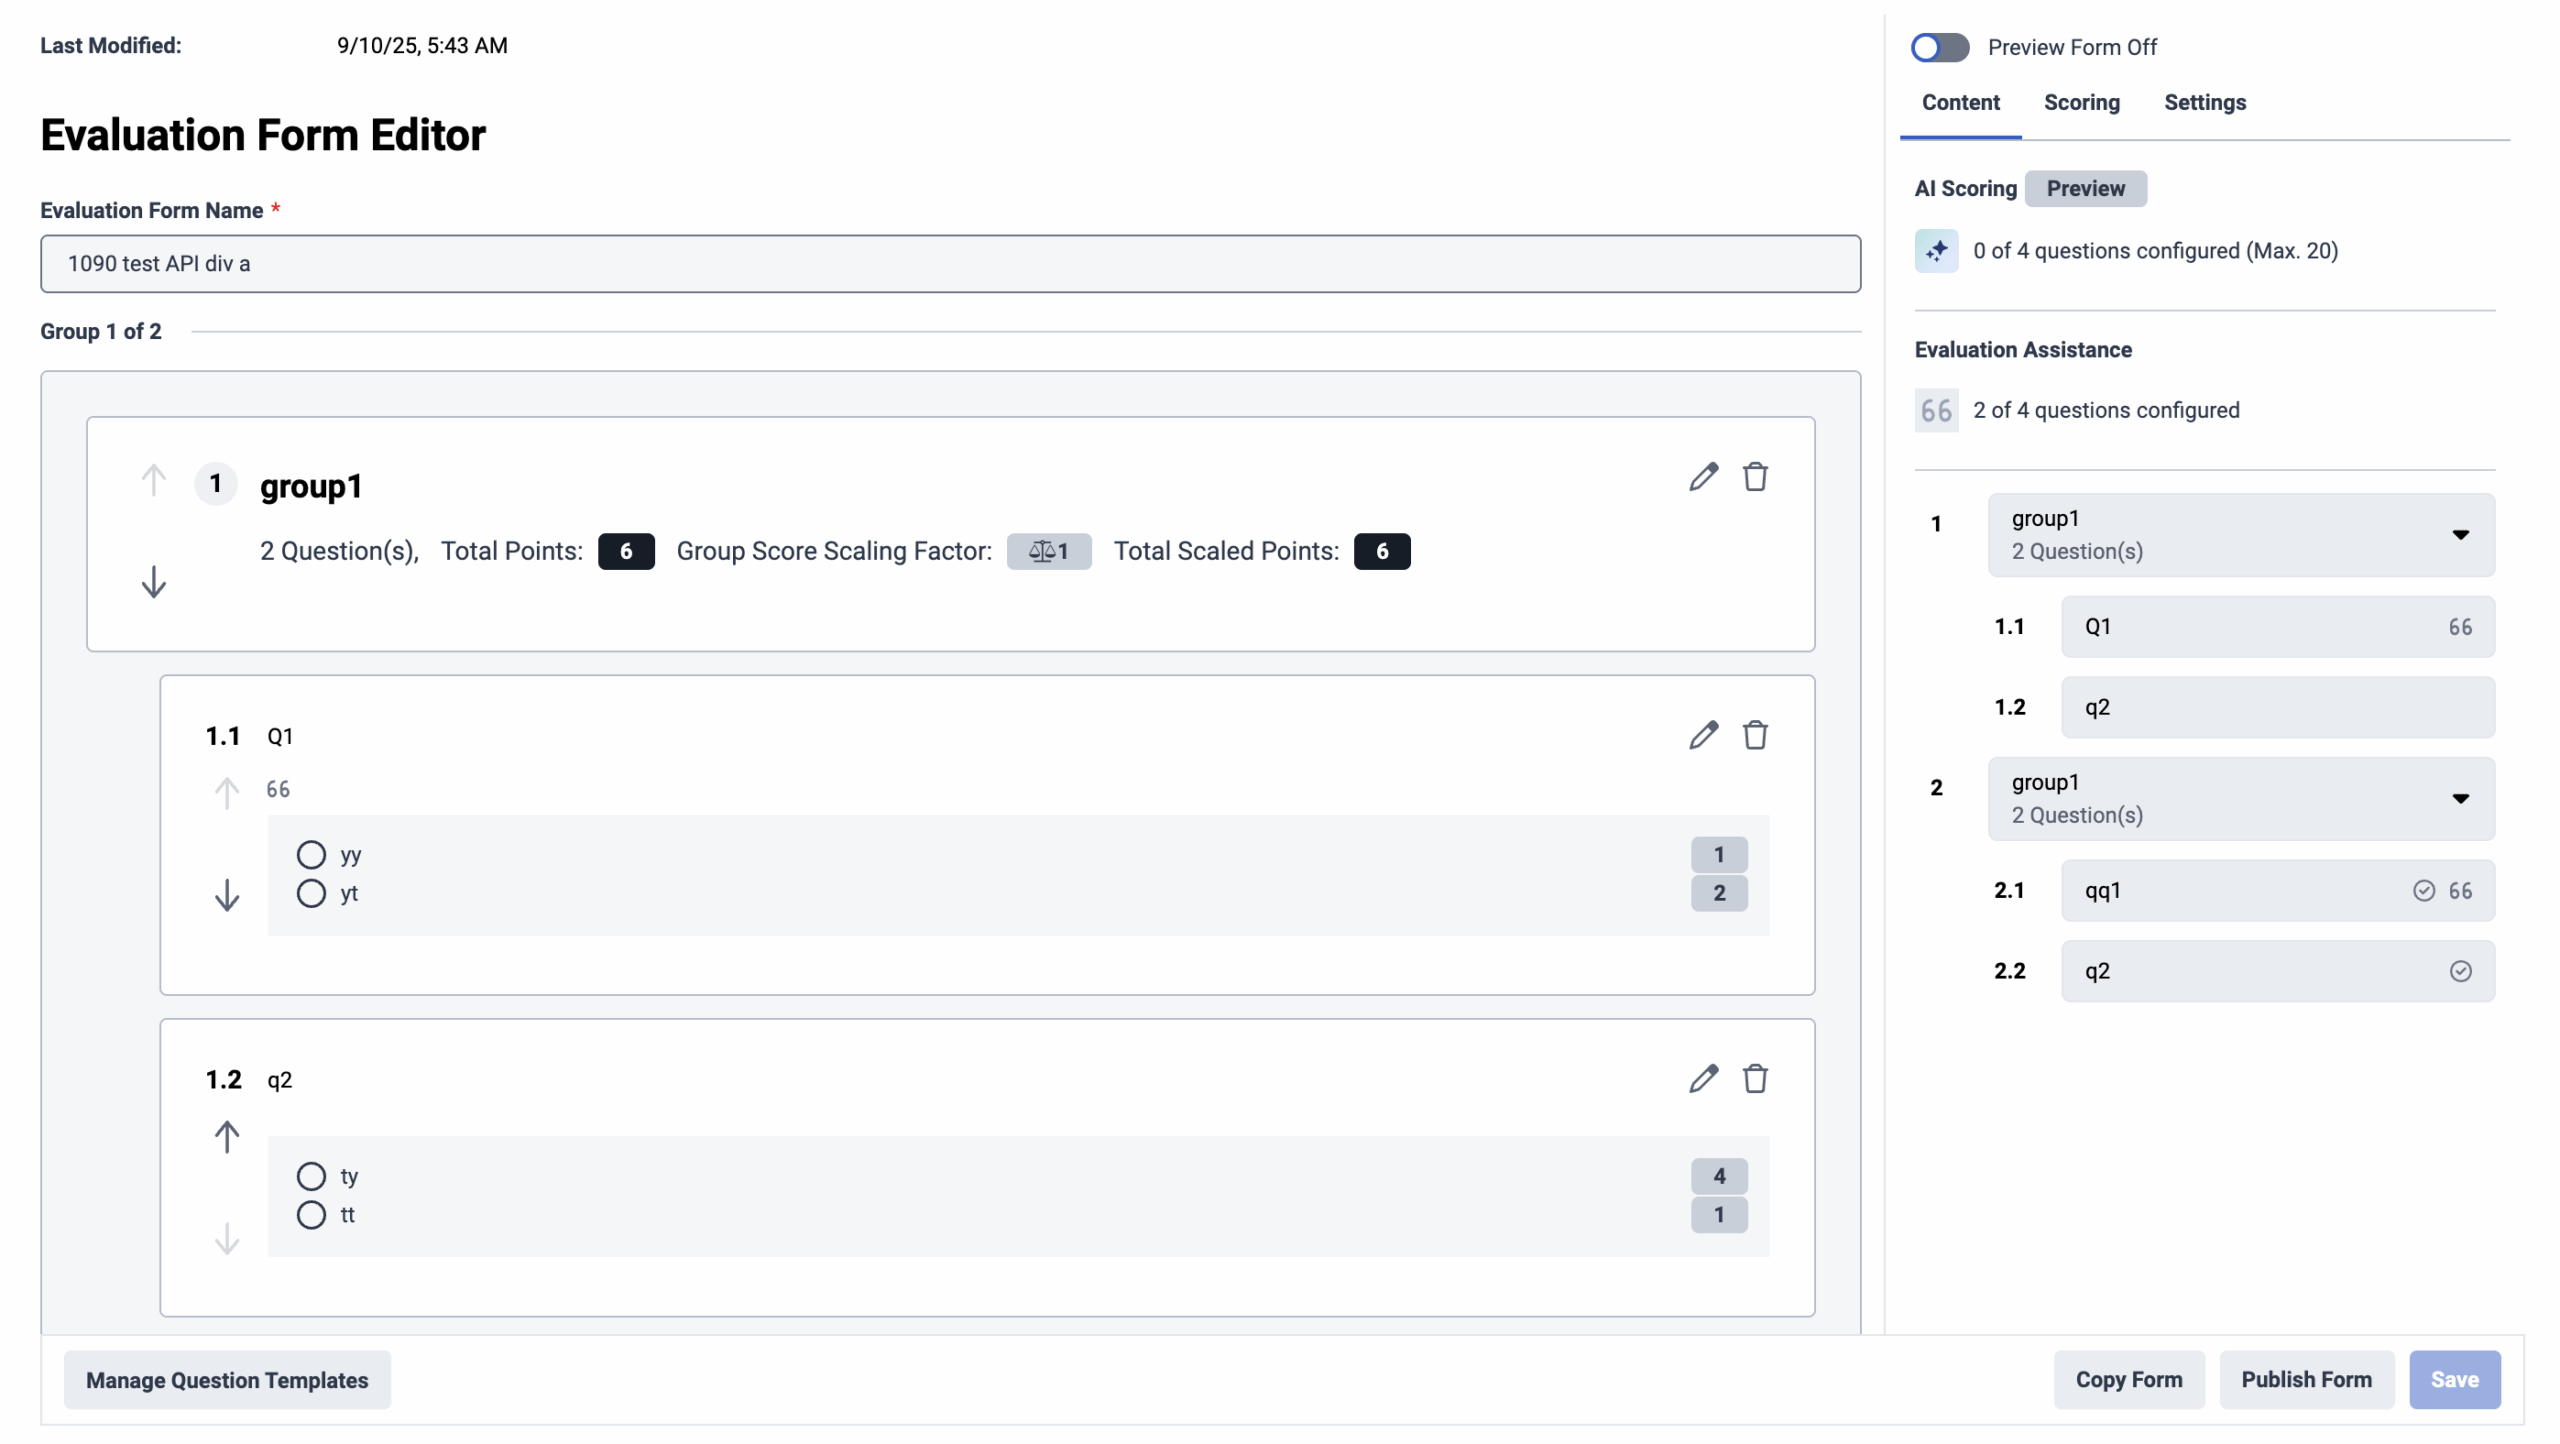Move question 1.1 down with arrow

pos(227,895)
